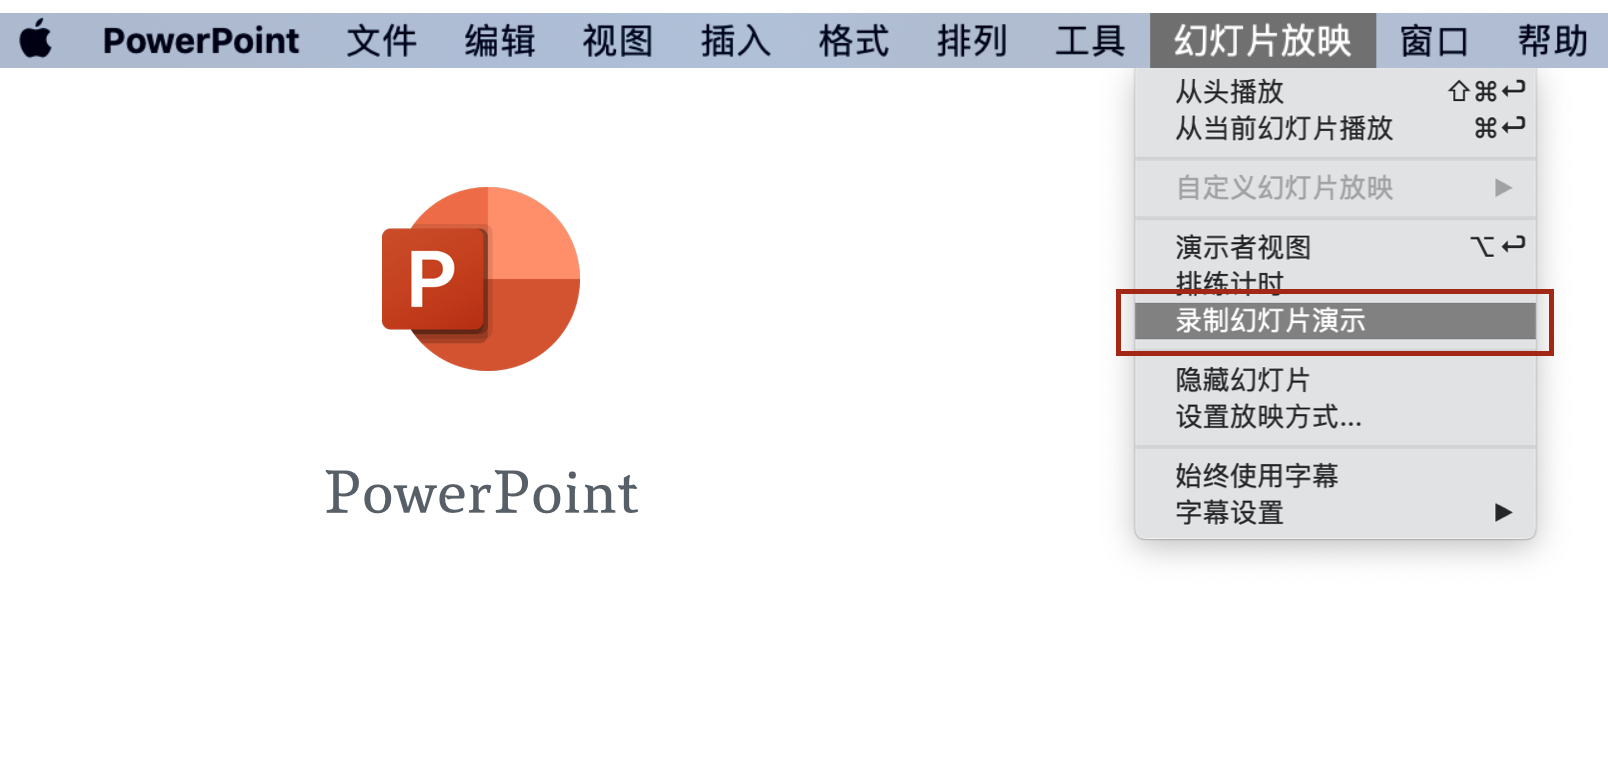Expand the 自定义幻灯片放映 submenu
Viewport: 1608px width, 770px height.
[1335, 187]
